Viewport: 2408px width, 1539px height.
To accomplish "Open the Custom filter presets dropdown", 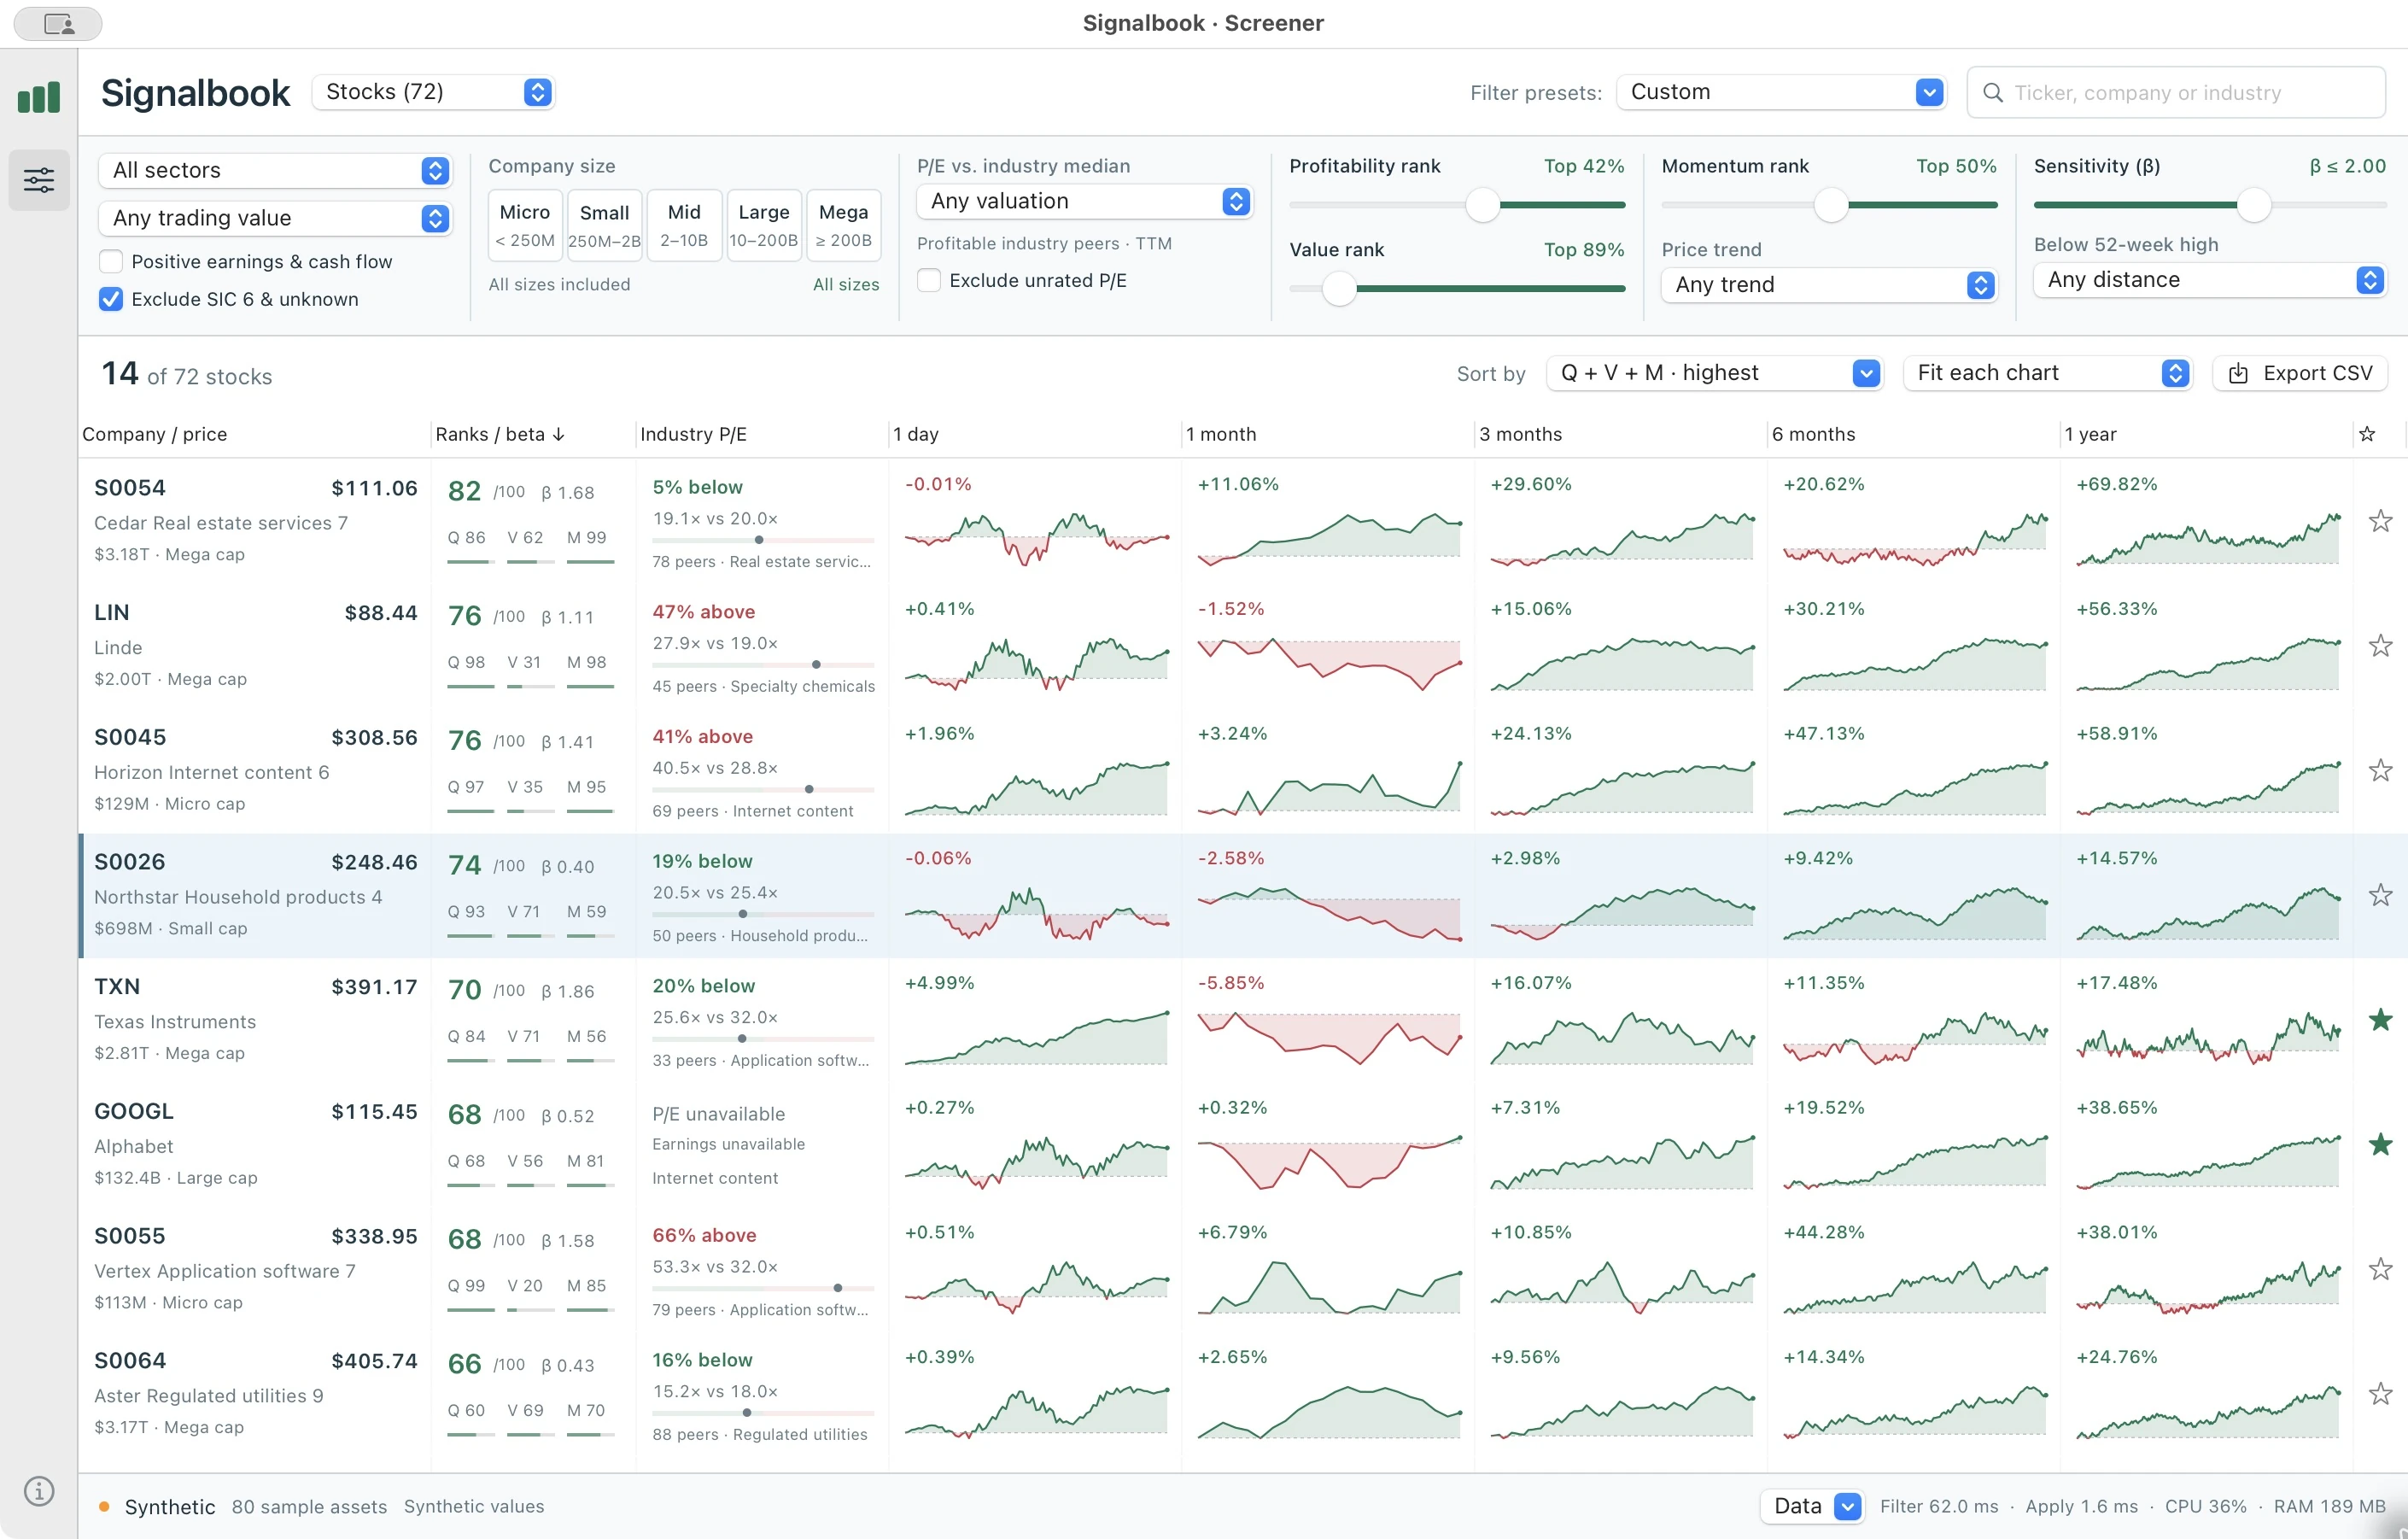I will click(1781, 92).
